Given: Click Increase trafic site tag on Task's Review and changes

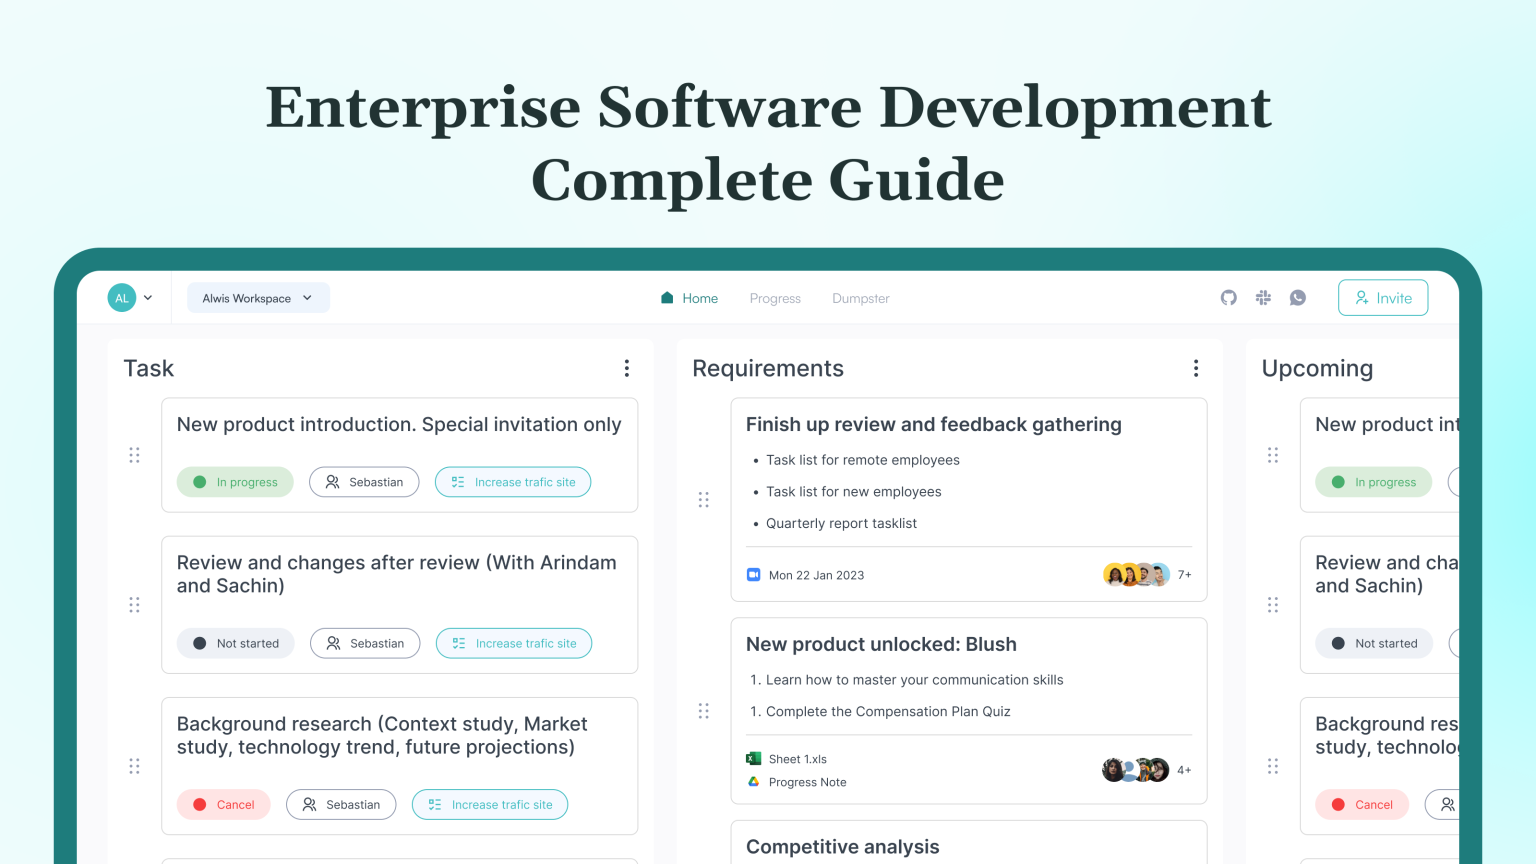Looking at the screenshot, I should [514, 643].
